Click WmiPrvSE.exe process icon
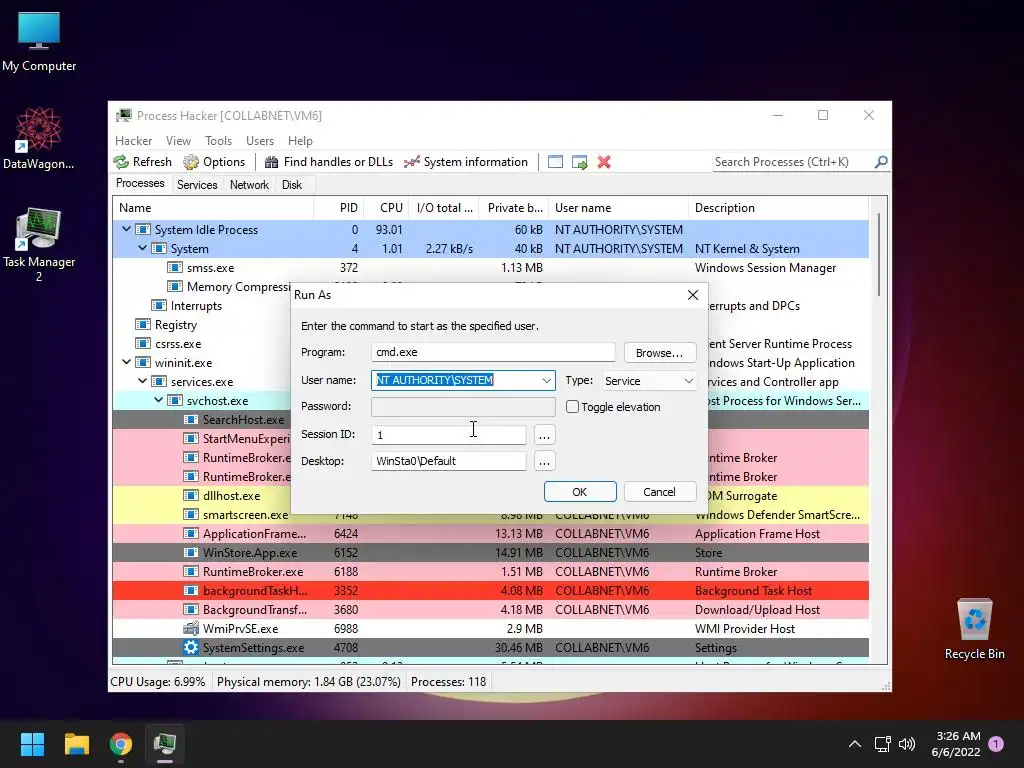1024x768 pixels. pyautogui.click(x=191, y=628)
